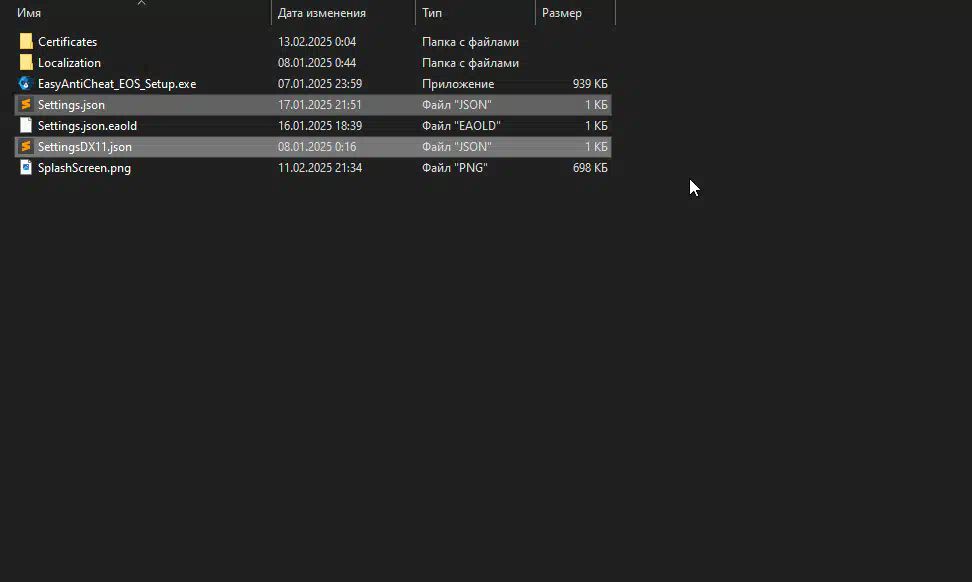Sort by the Имя column header
The image size is (972, 582).
[x=29, y=13]
